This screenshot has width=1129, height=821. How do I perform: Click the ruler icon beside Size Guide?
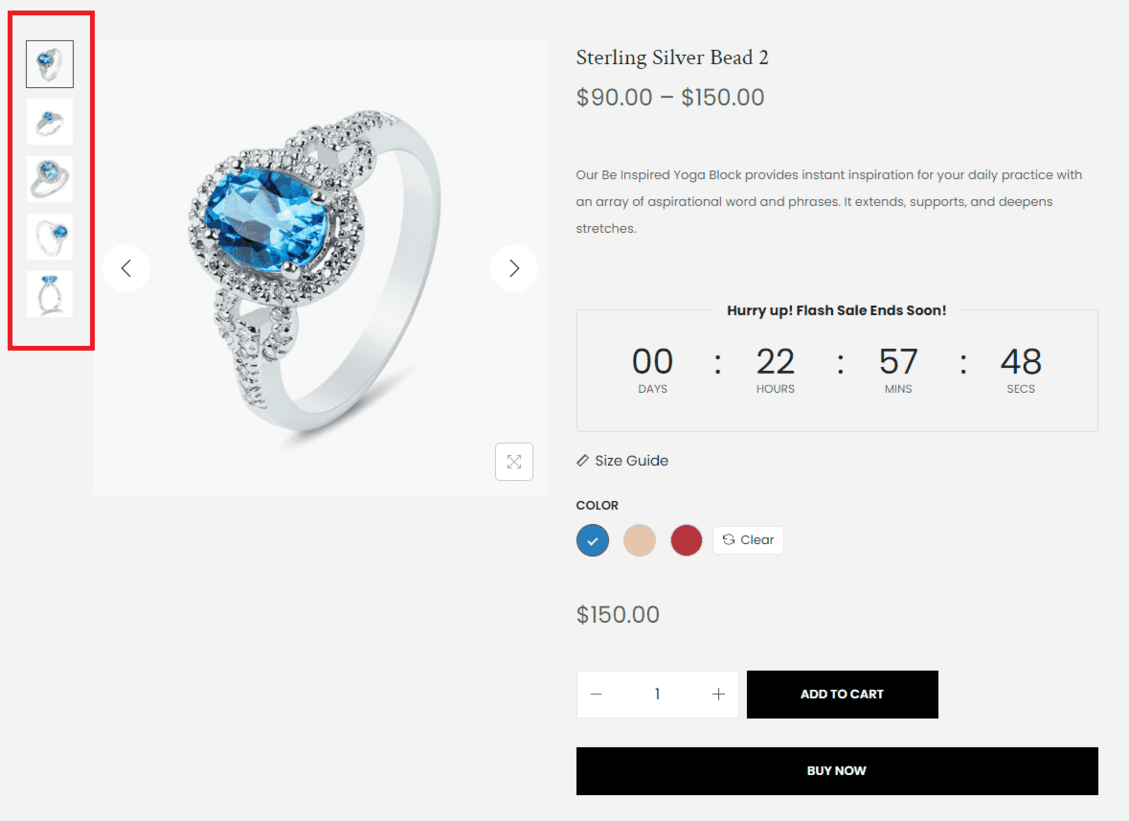click(x=583, y=461)
